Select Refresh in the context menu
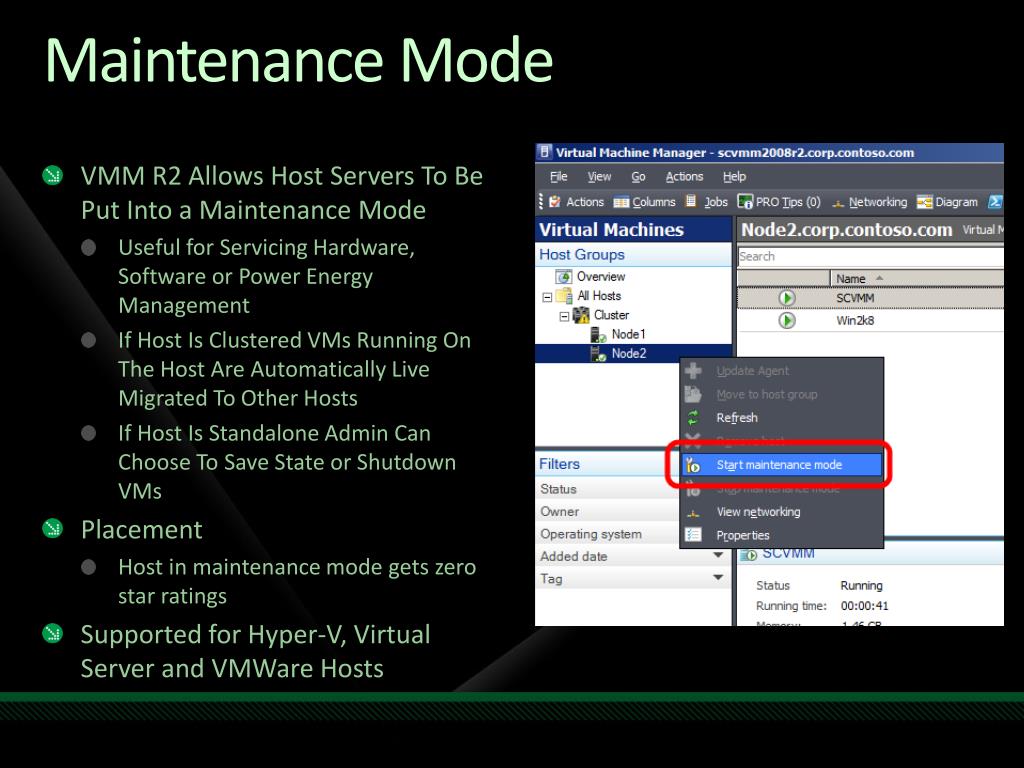 (x=737, y=418)
